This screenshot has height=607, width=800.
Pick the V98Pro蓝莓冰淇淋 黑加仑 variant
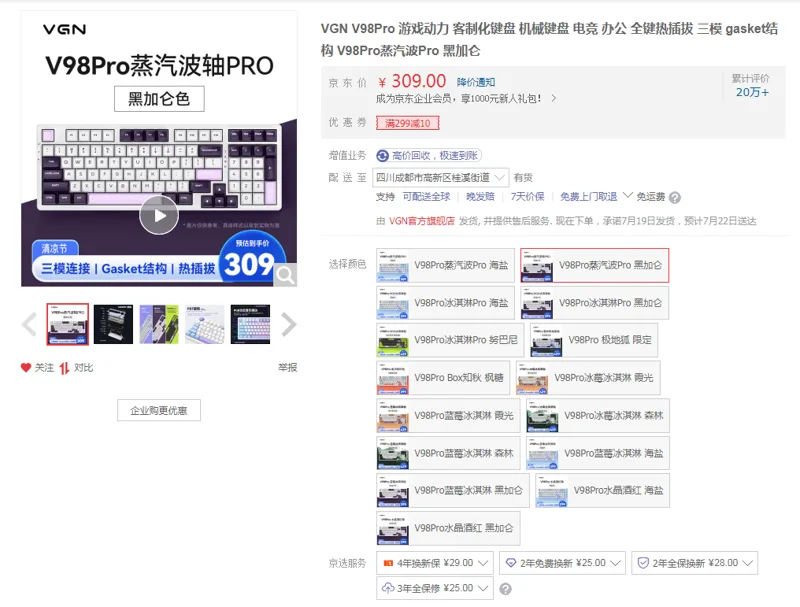pos(453,491)
